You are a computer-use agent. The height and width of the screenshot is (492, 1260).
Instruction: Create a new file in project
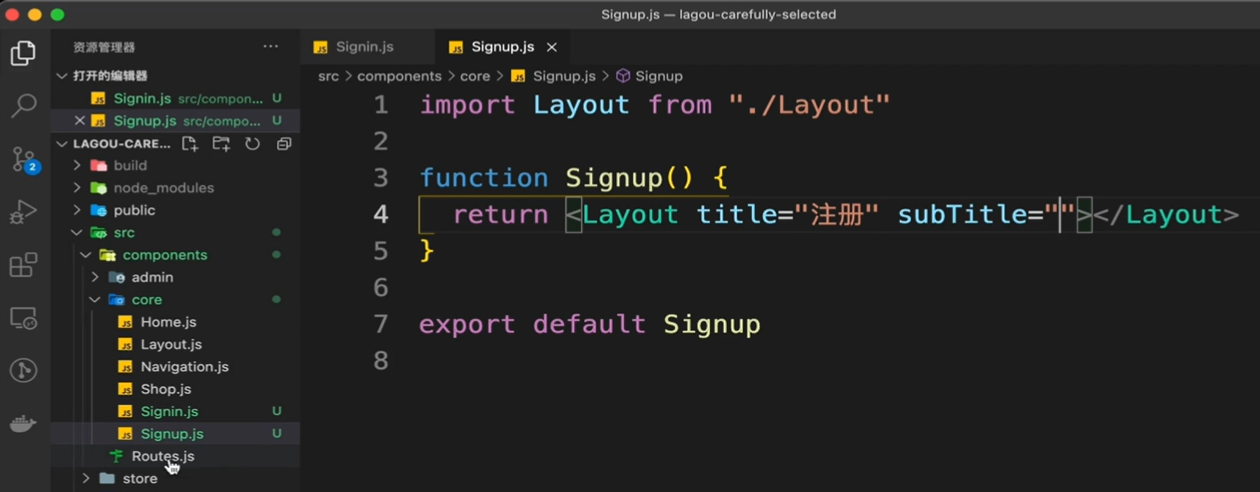pos(190,144)
